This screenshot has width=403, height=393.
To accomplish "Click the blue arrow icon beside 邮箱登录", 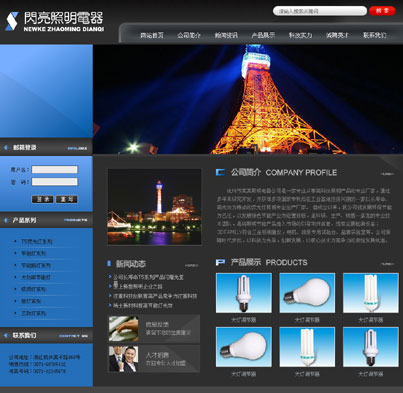I will tap(6, 147).
